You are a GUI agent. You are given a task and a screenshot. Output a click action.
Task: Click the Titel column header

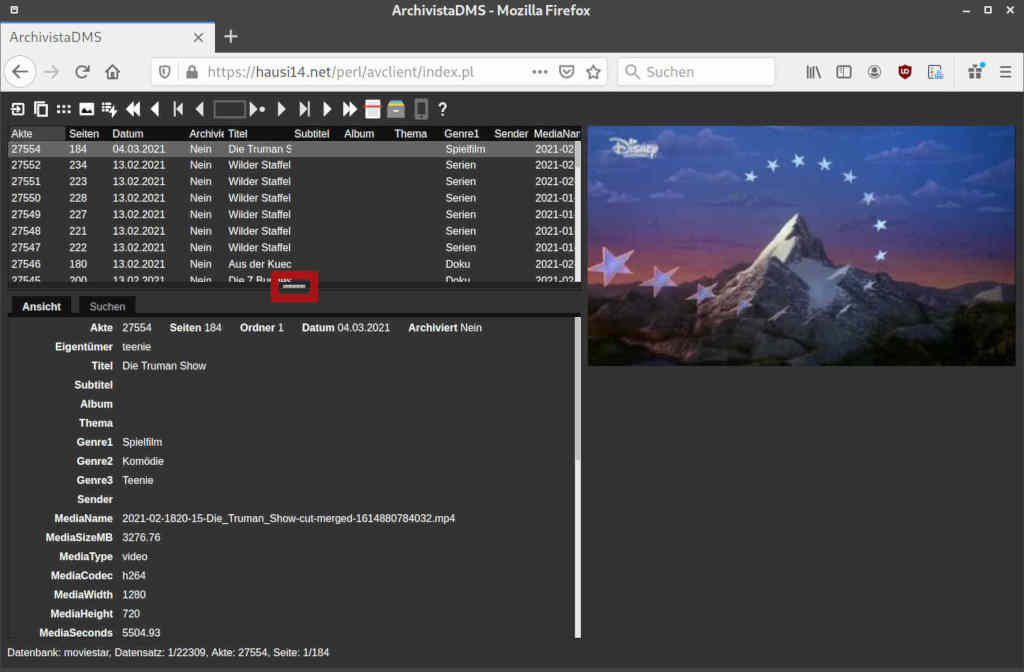pyautogui.click(x=238, y=133)
